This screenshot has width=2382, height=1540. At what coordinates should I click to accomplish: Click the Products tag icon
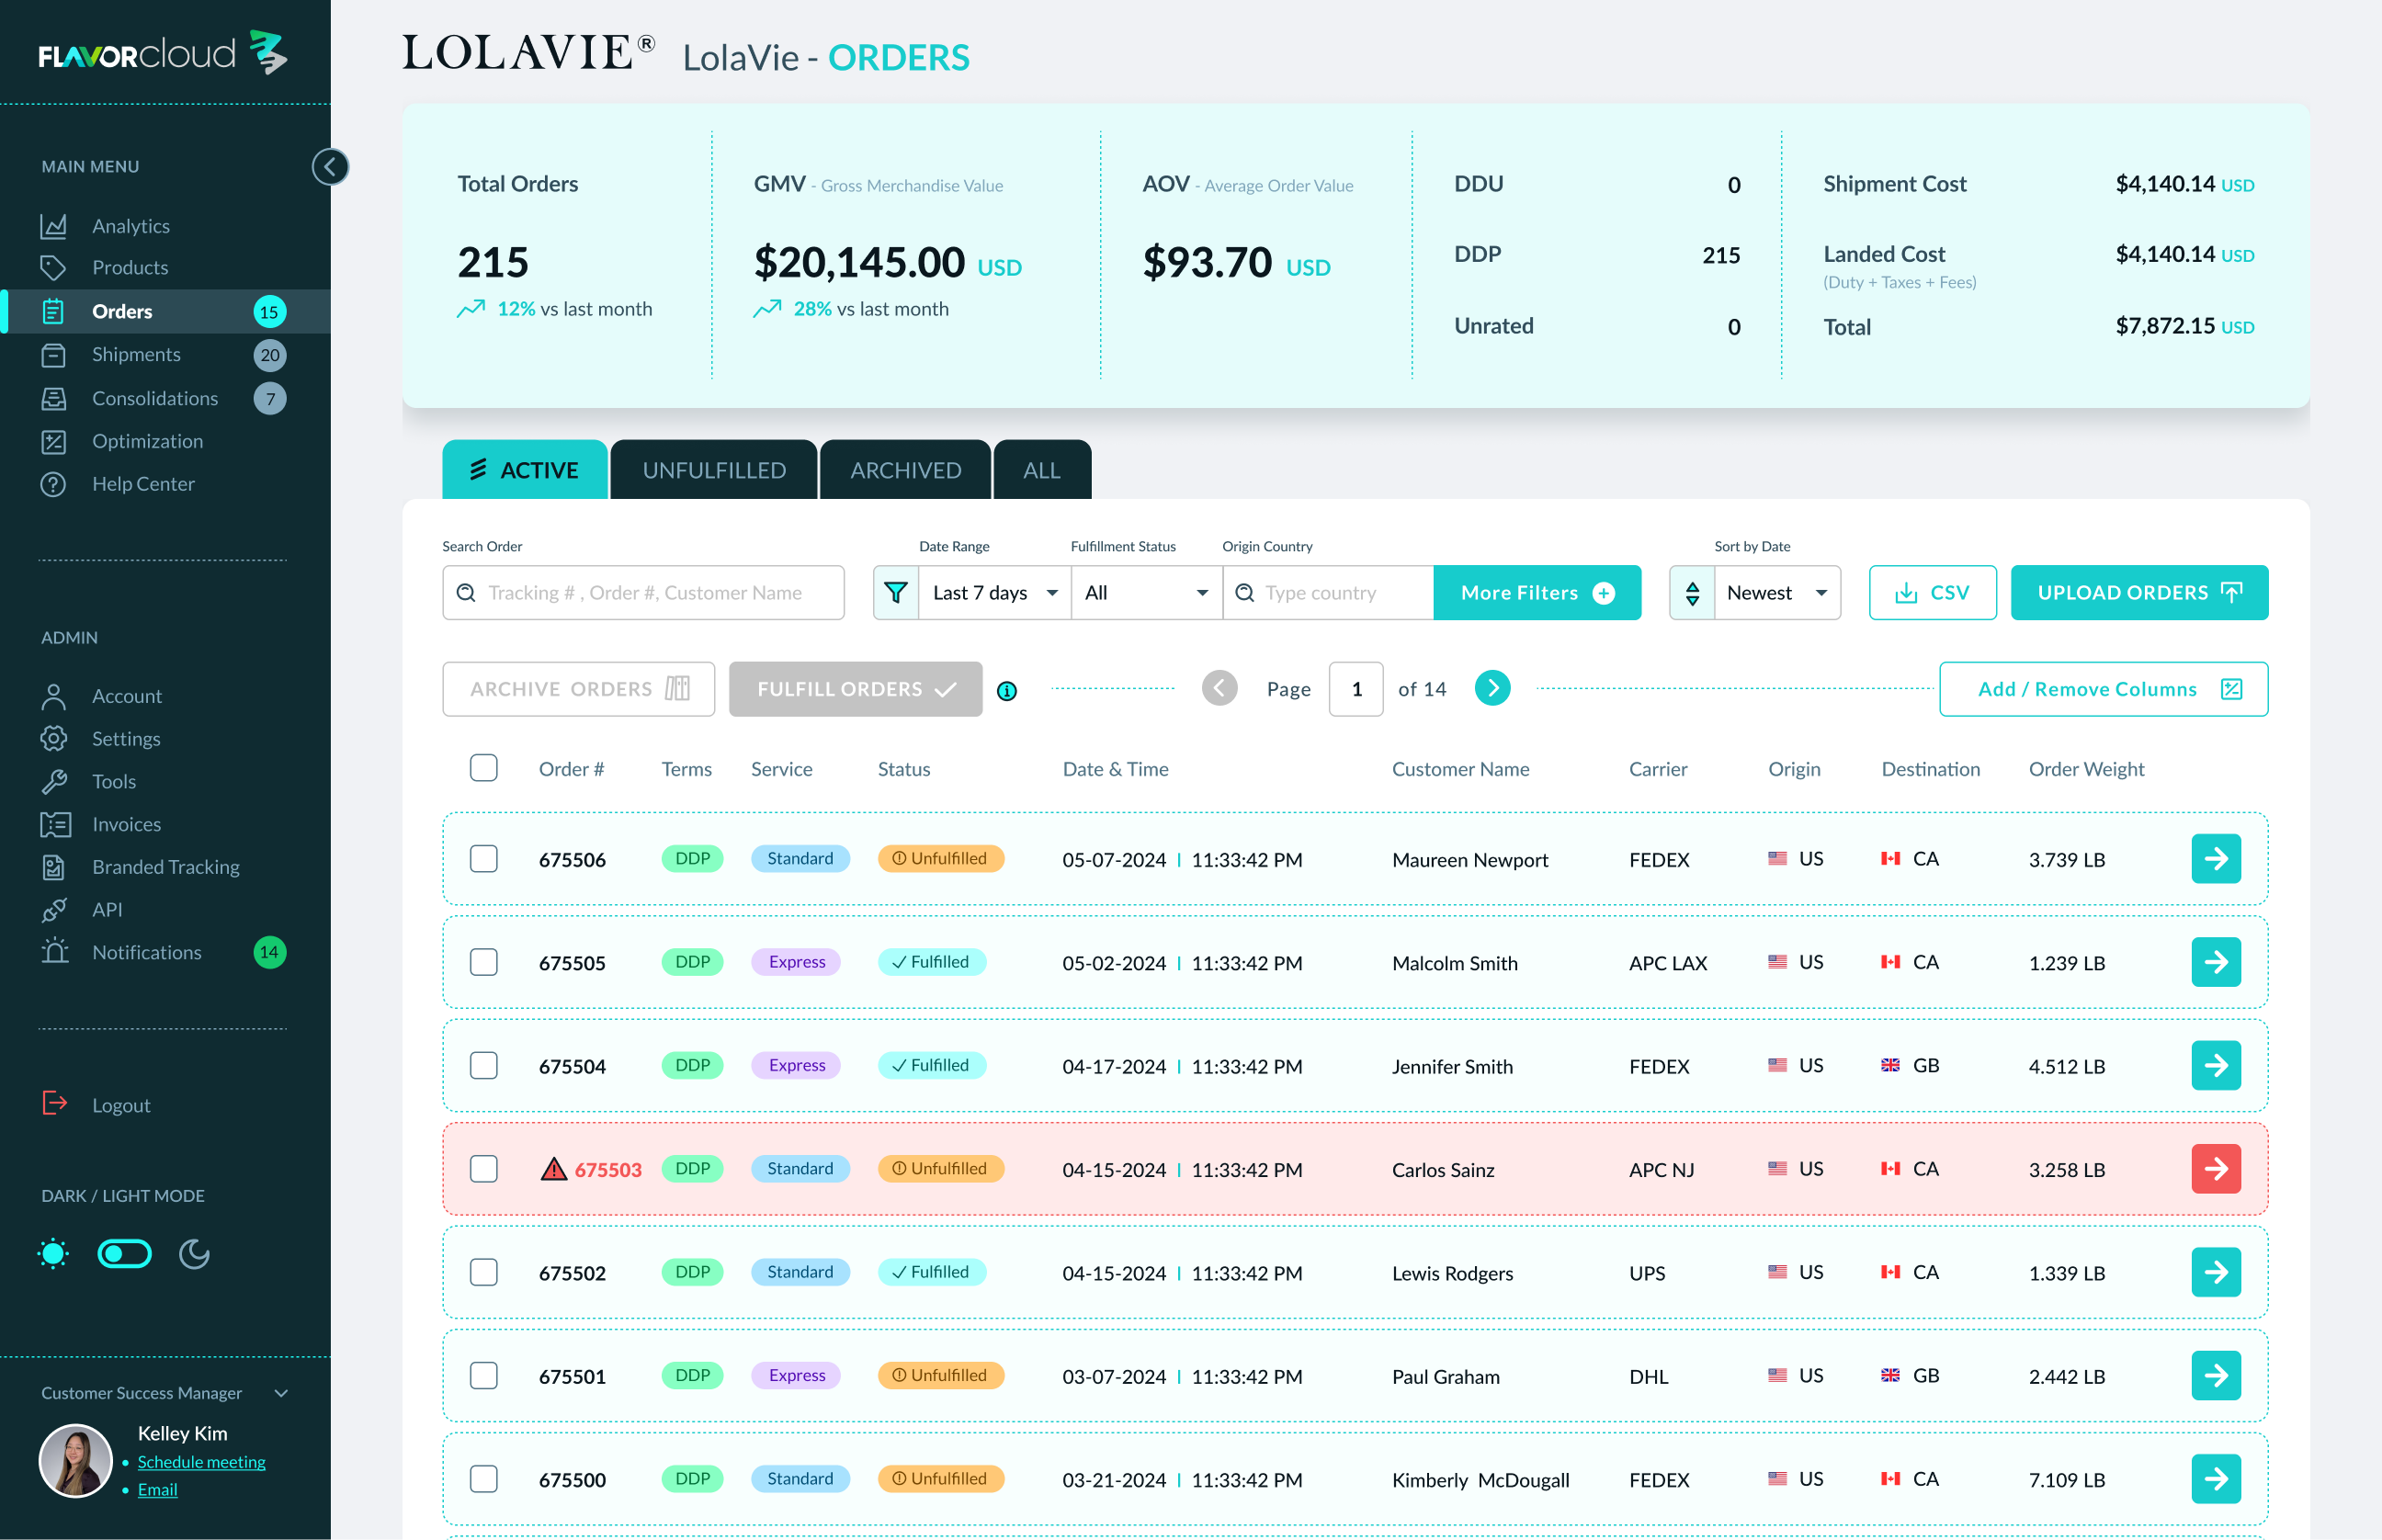(x=53, y=268)
